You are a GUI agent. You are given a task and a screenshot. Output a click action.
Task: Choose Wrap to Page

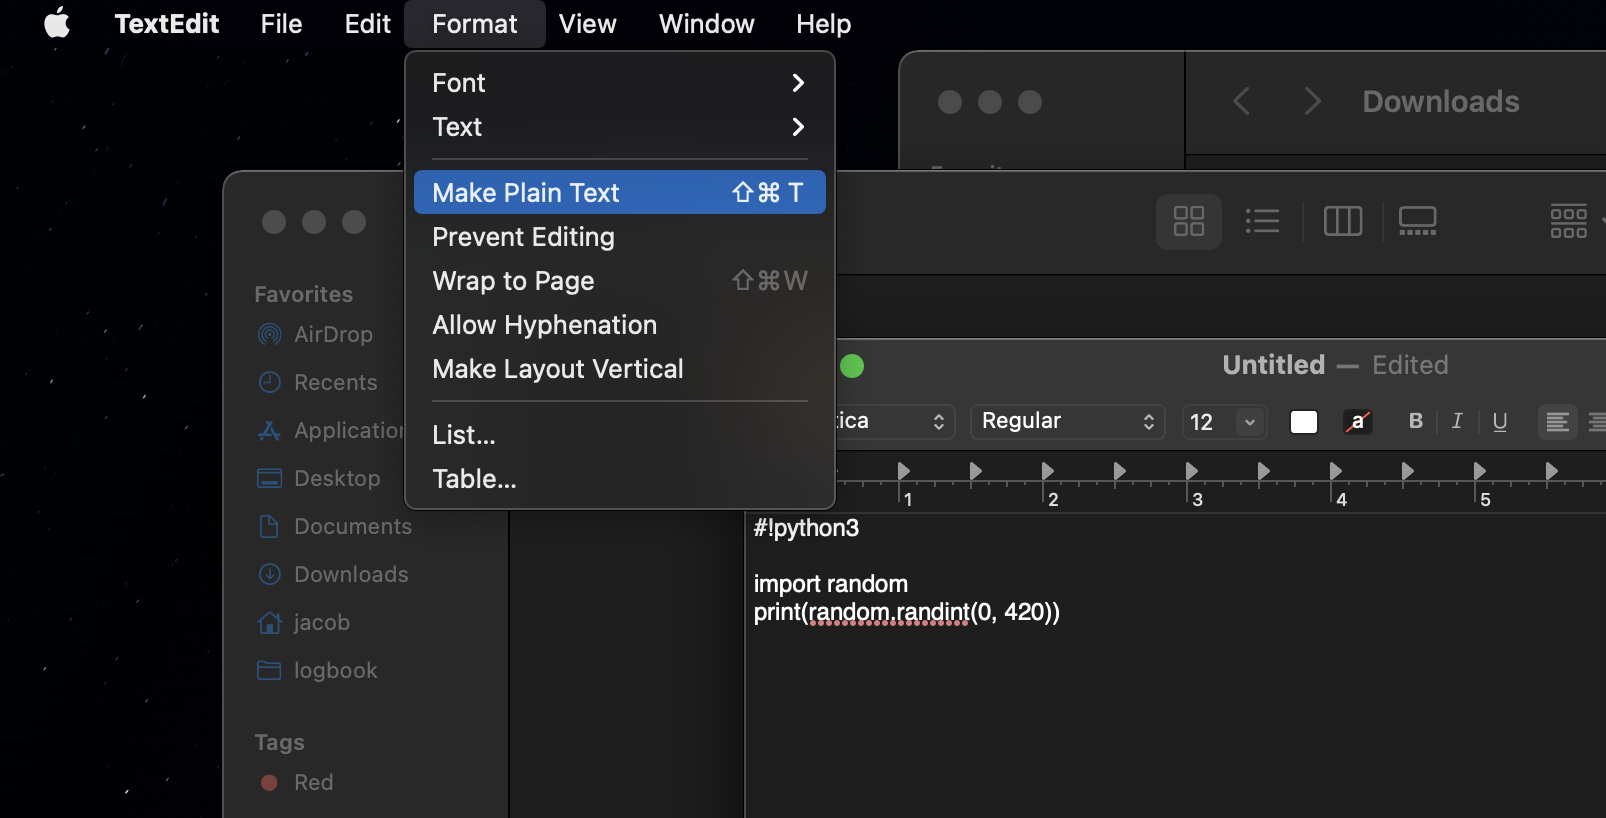pos(620,281)
